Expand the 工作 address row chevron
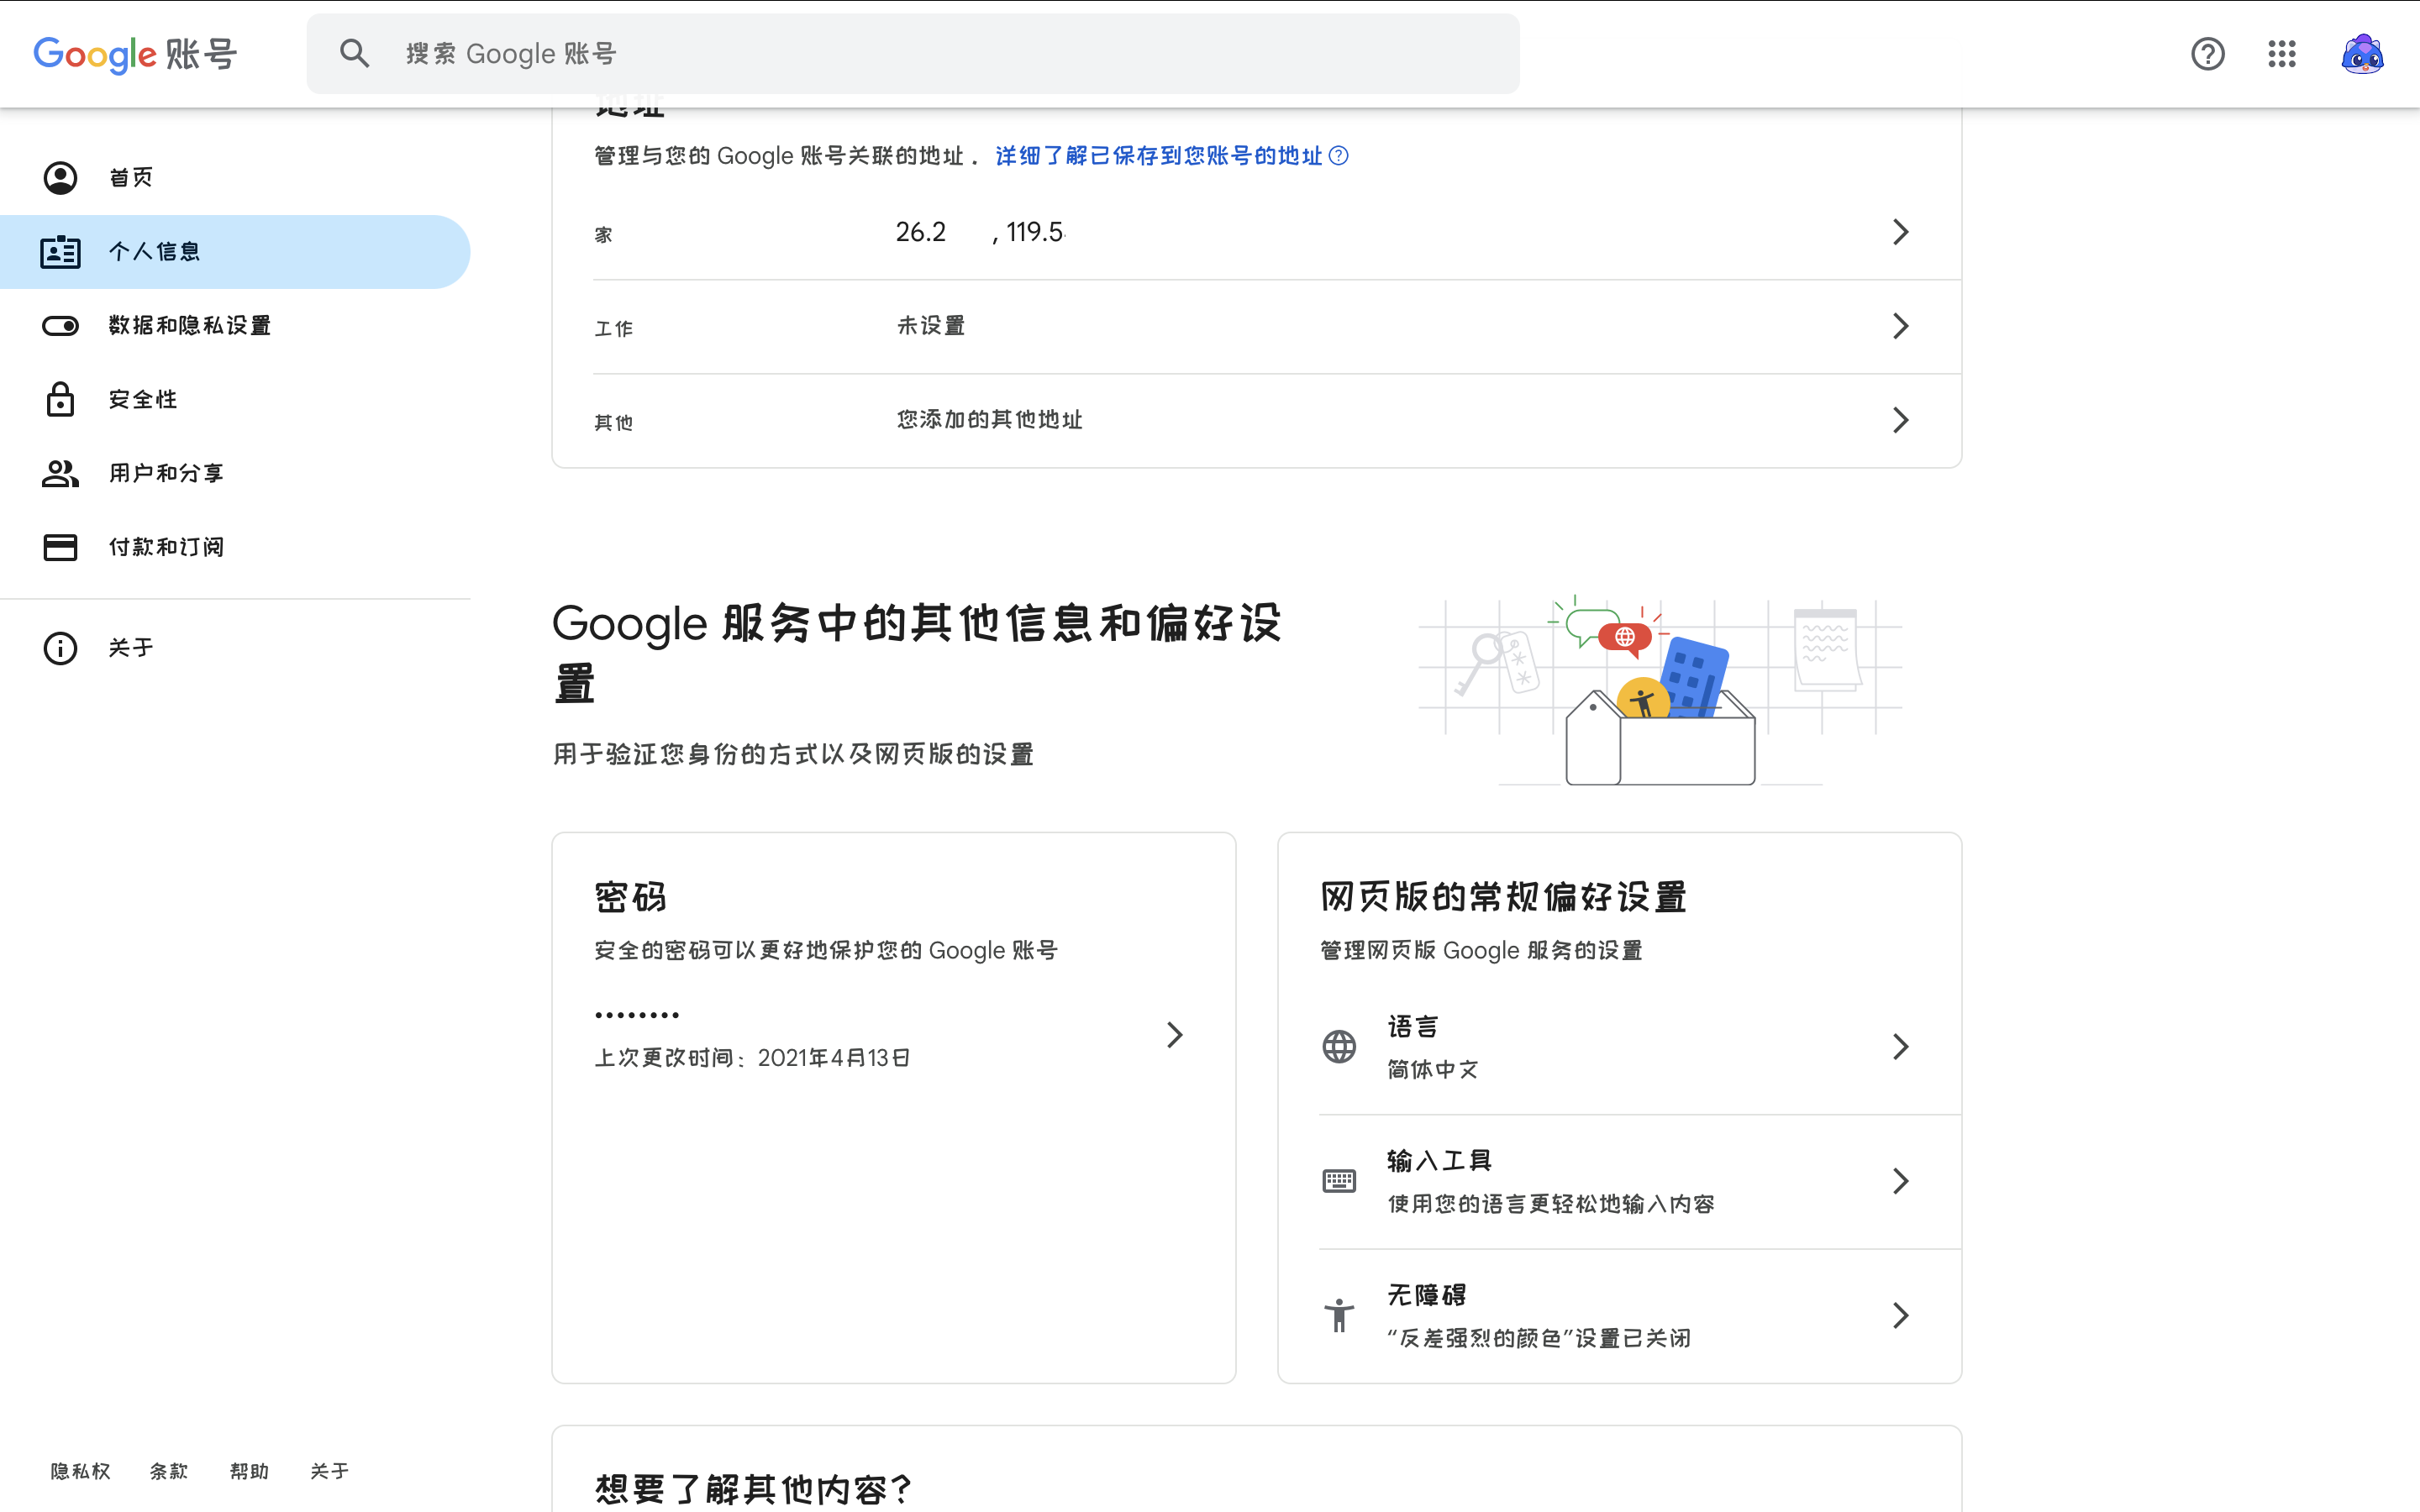 1900,326
